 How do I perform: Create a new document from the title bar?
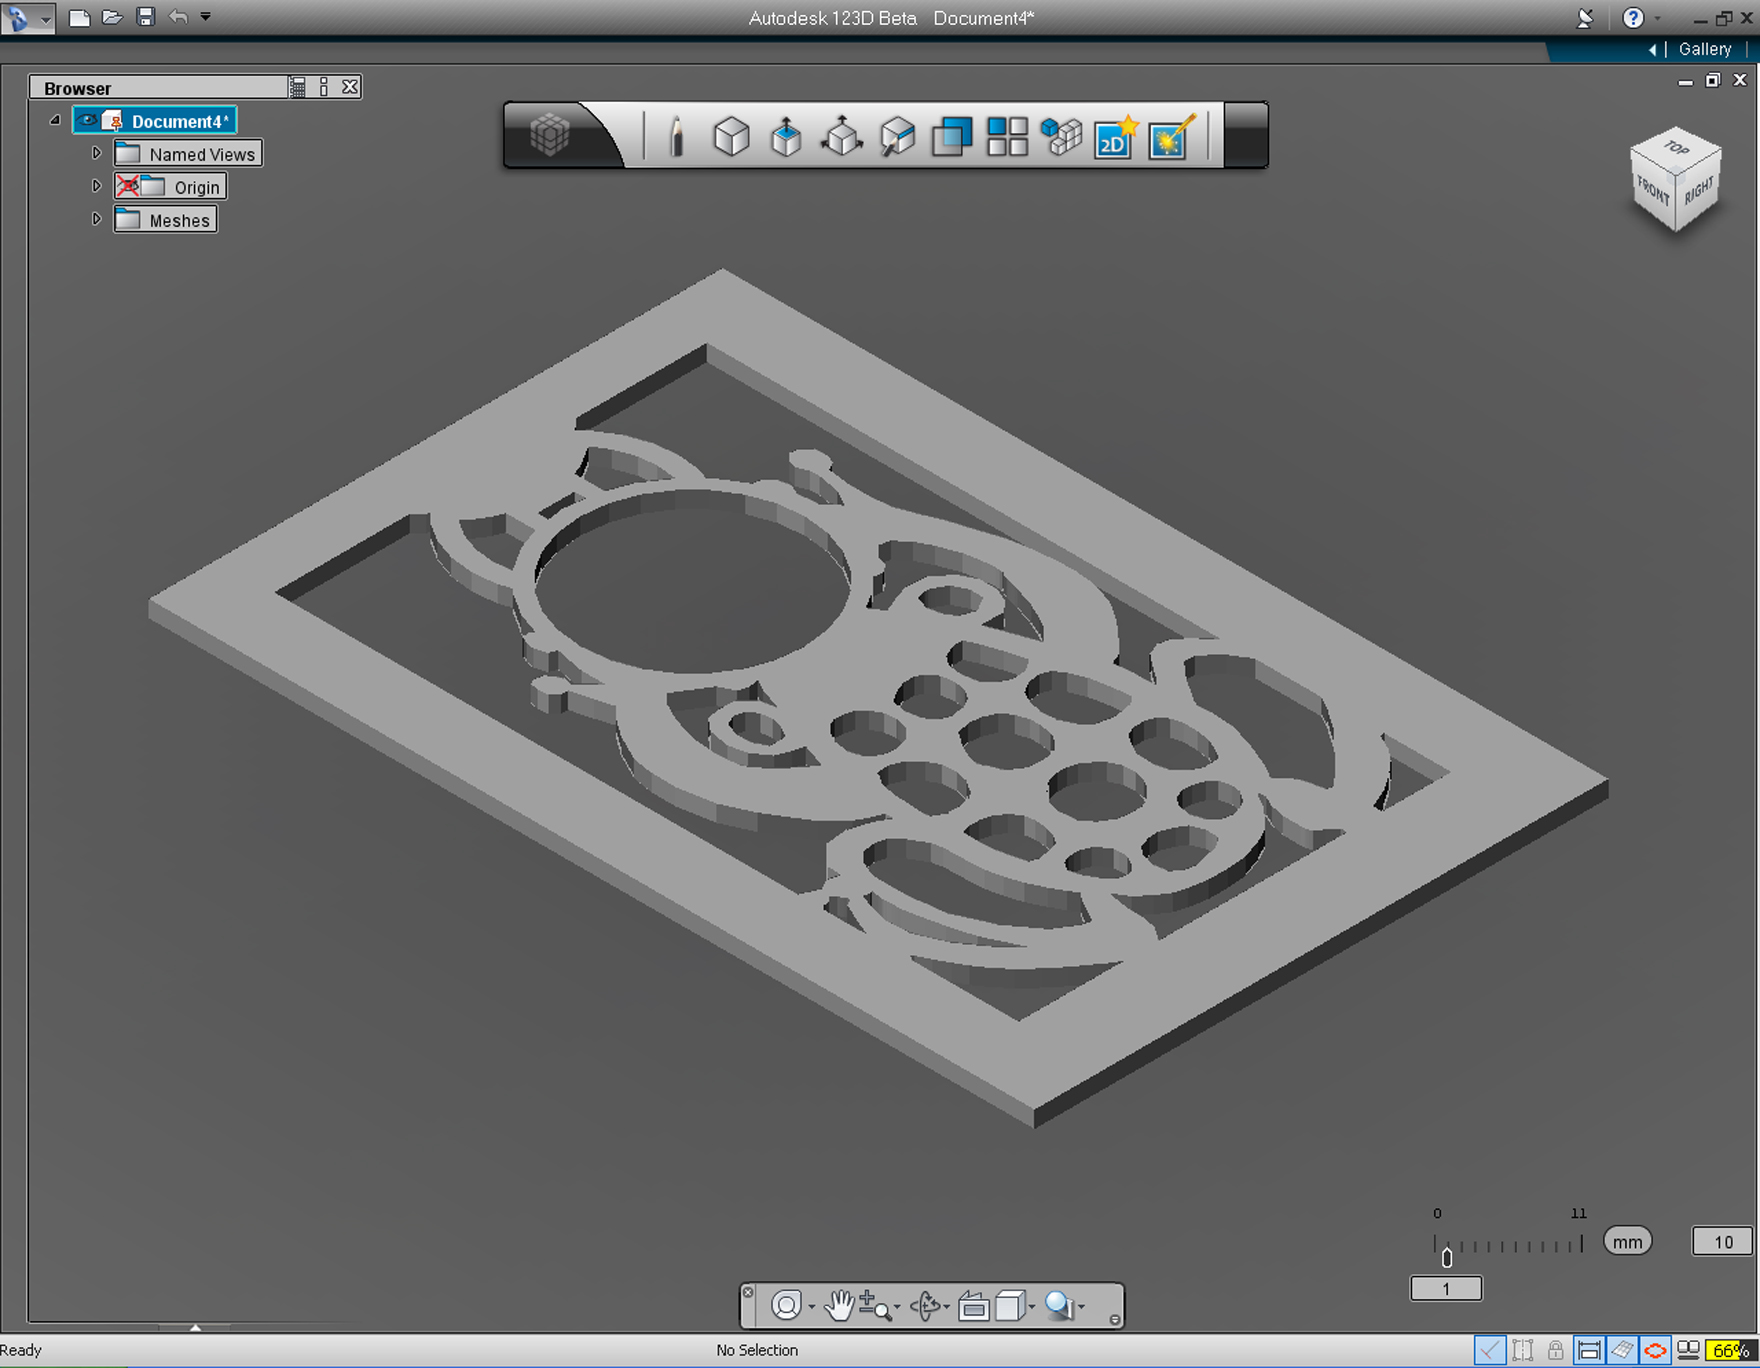(79, 17)
